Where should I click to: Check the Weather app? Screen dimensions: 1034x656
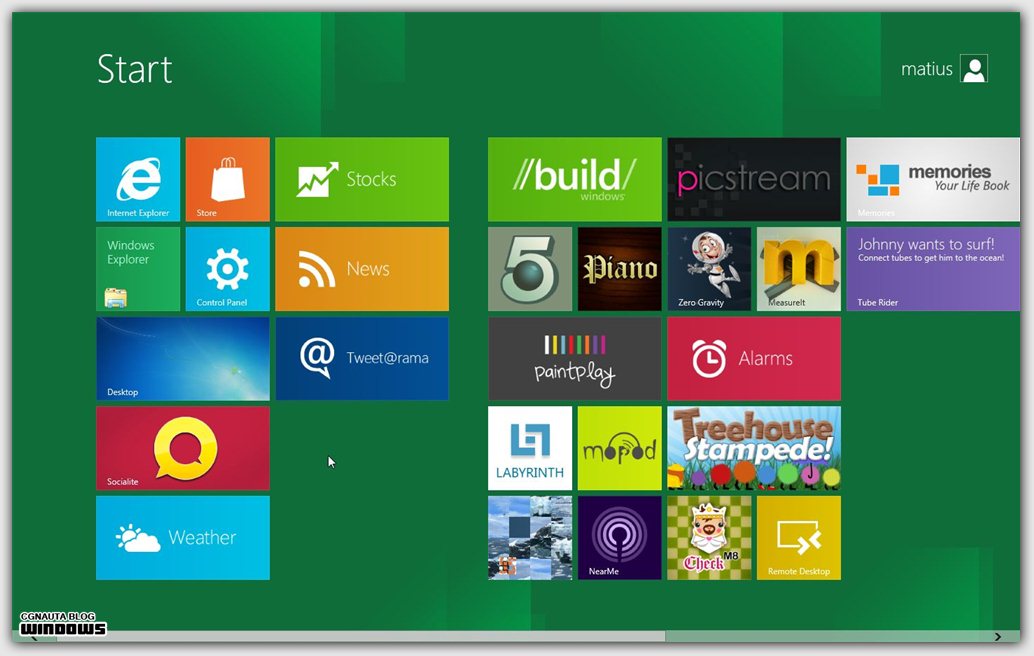182,537
